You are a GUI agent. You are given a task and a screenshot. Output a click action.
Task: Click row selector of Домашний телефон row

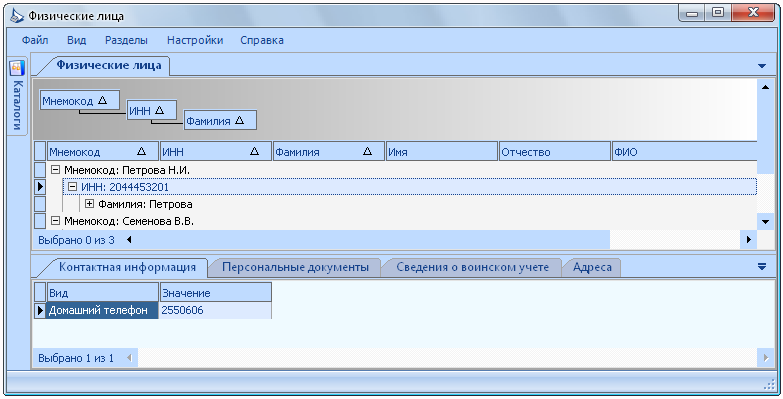point(40,310)
